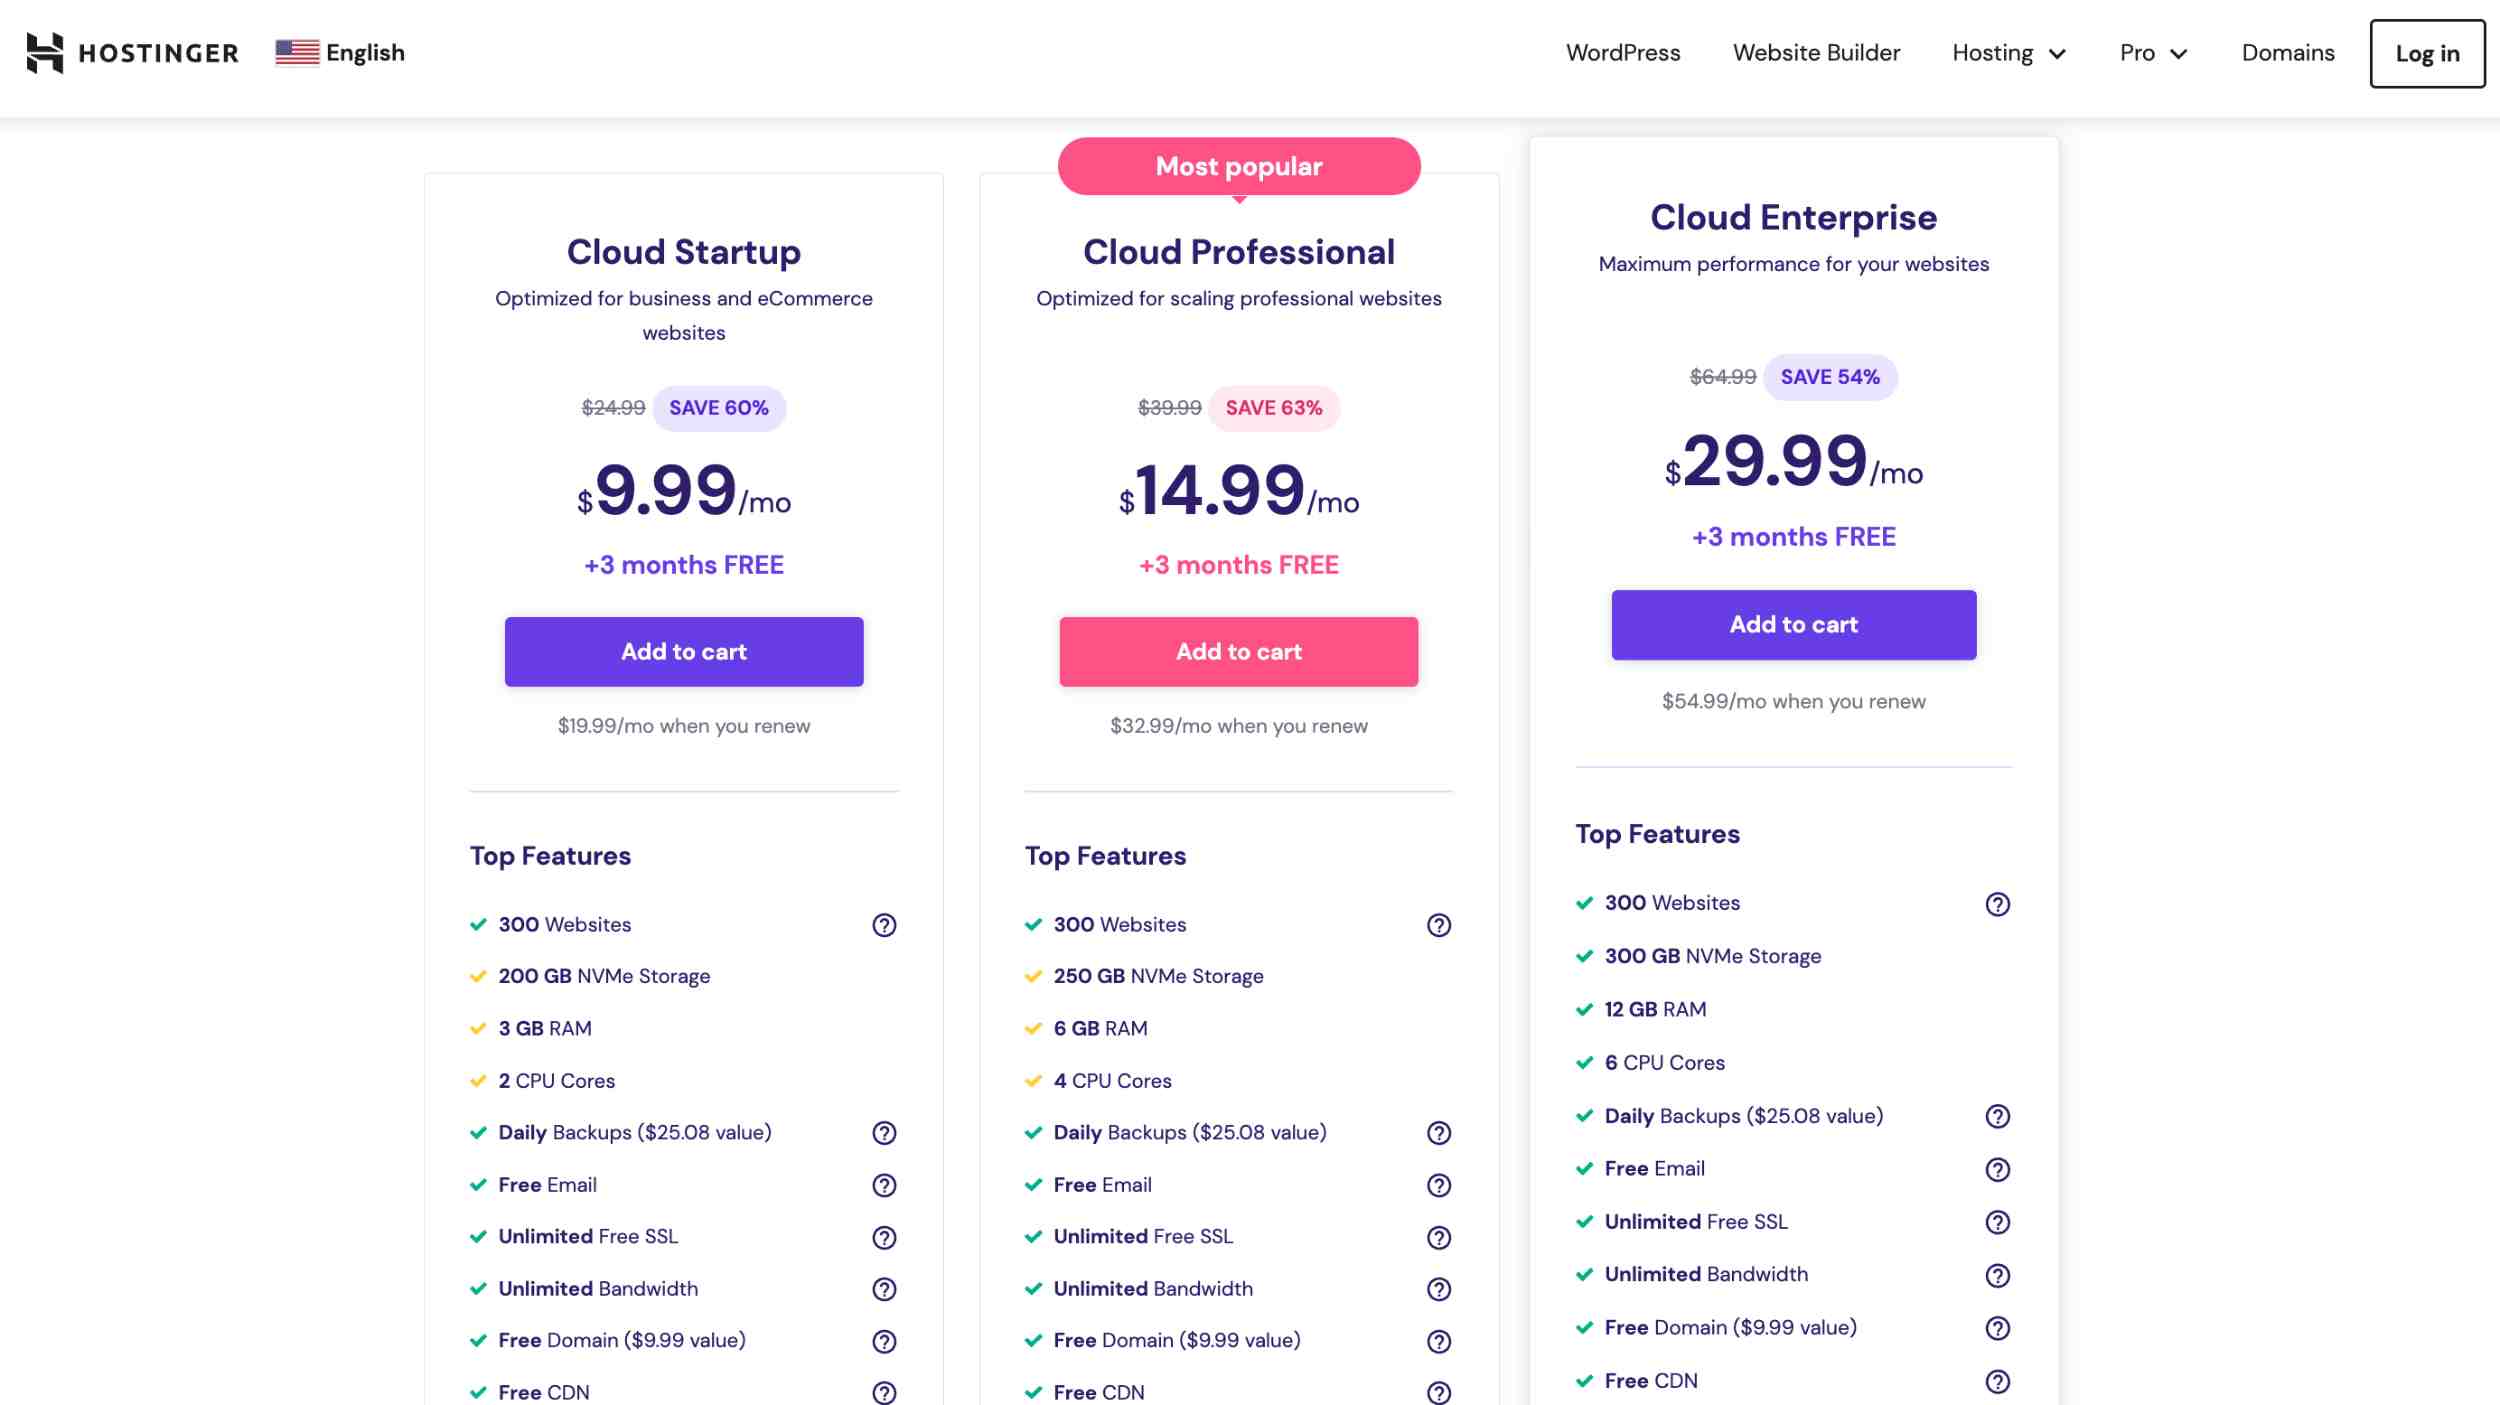Click the US flag language icon
Viewport: 2500px width, 1405px height.
297,53
